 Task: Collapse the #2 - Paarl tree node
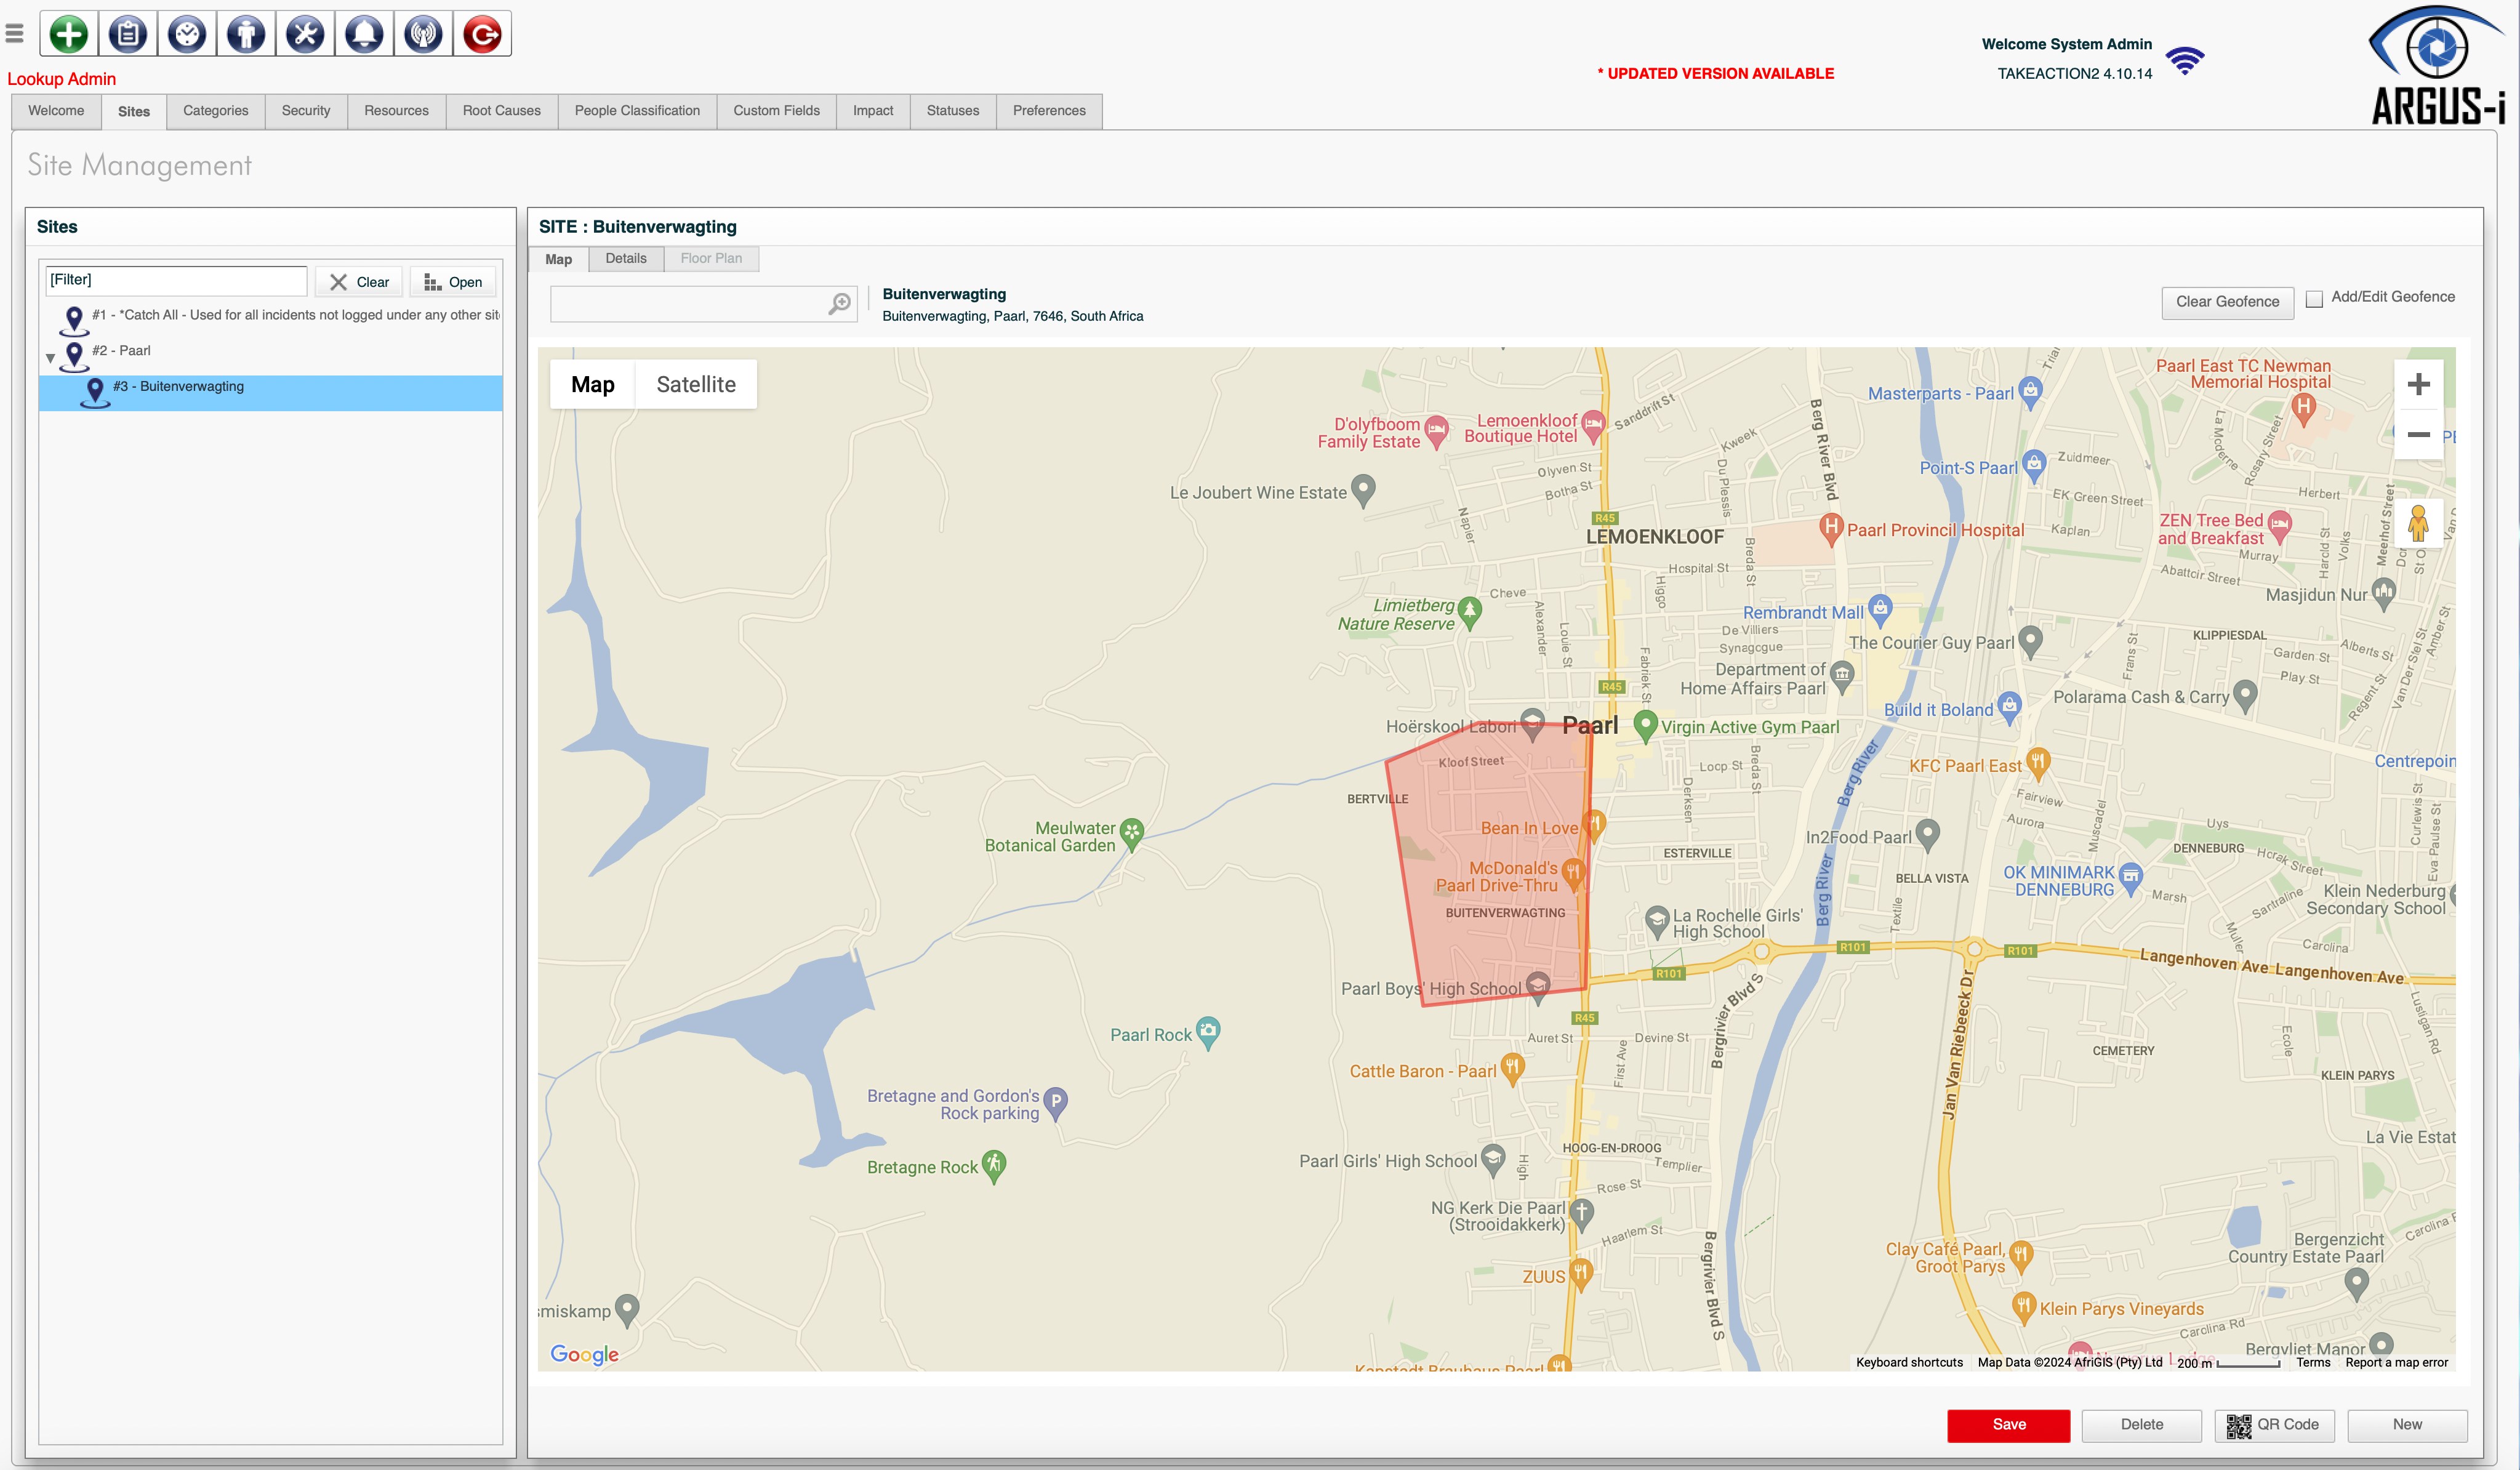tap(50, 358)
